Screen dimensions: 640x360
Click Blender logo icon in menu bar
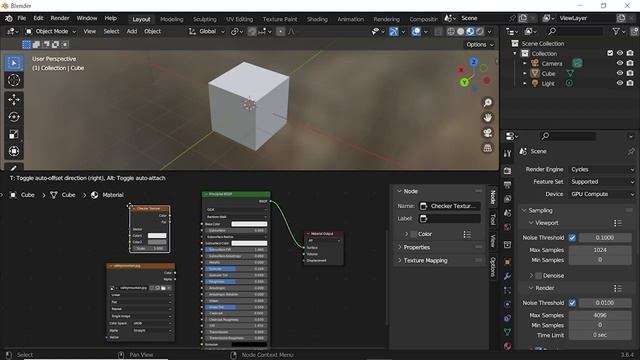[9, 18]
